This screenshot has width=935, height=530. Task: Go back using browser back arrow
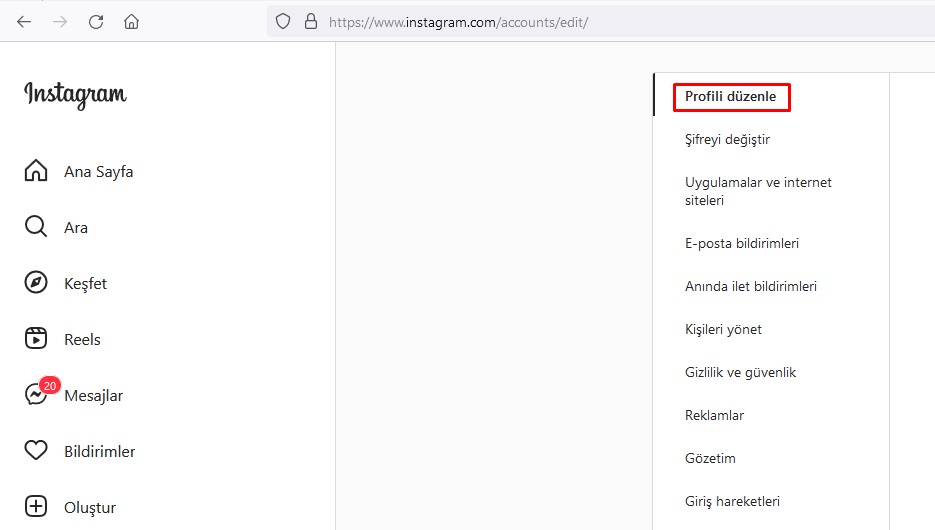(24, 21)
